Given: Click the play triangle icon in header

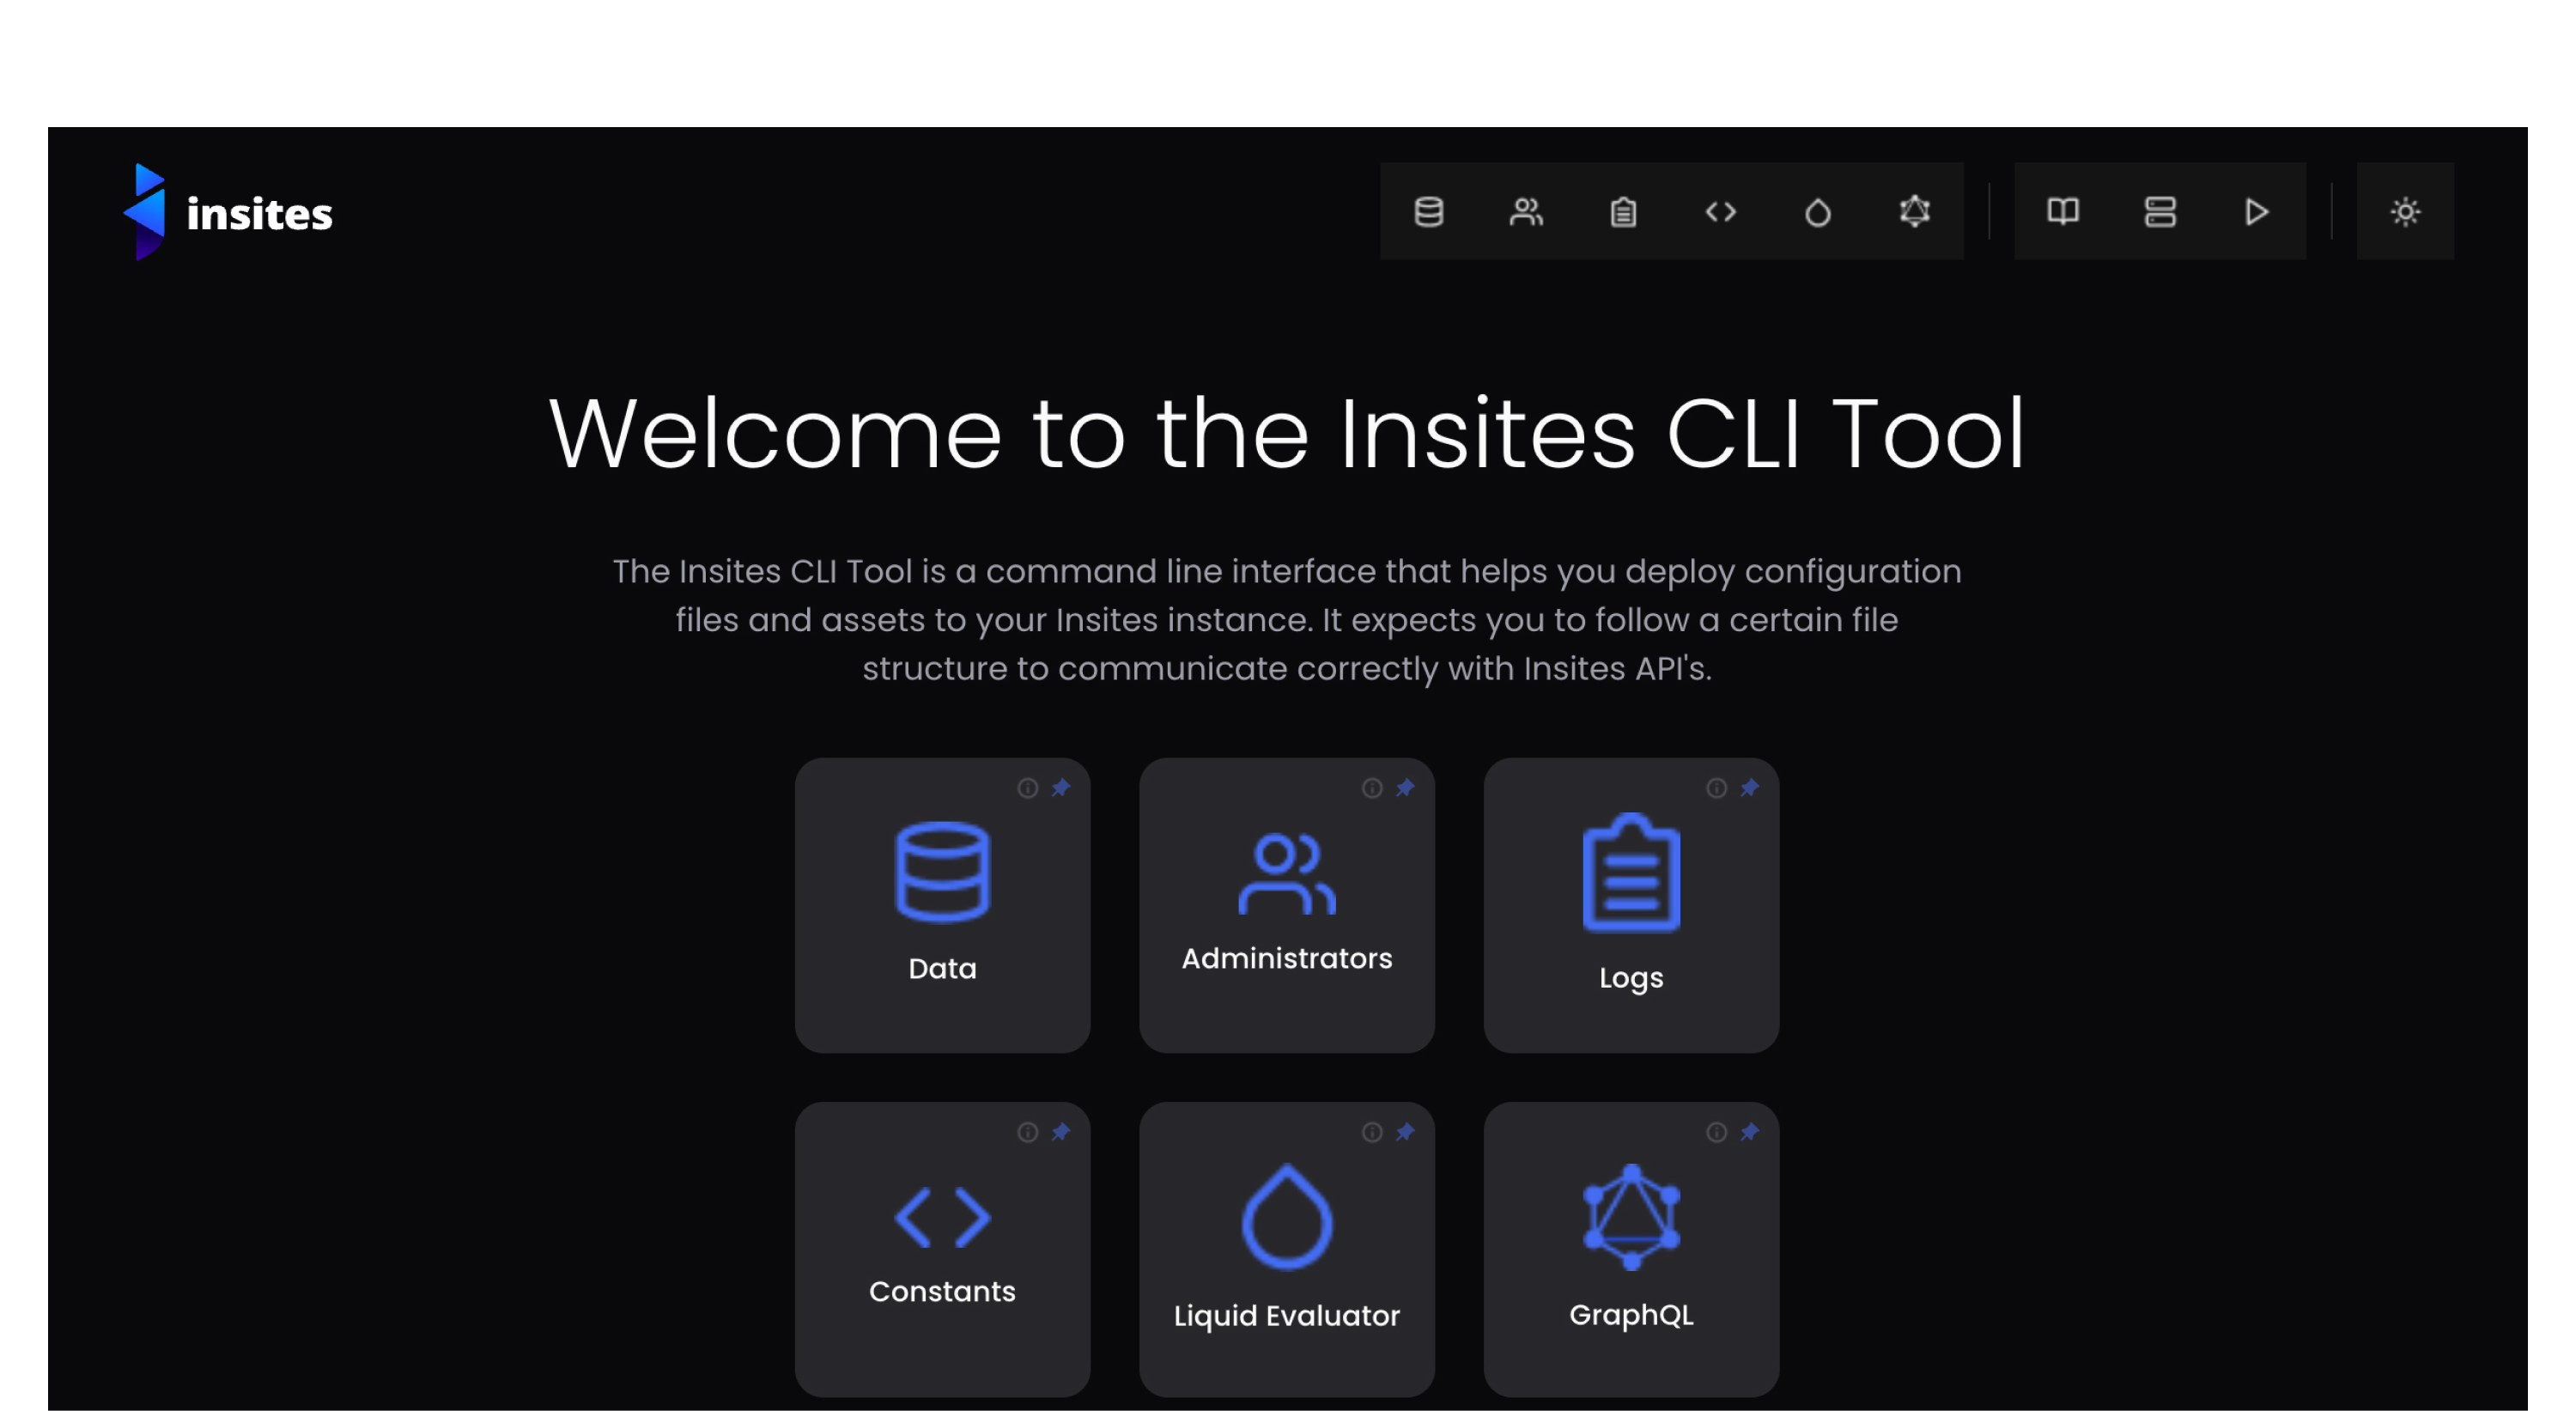Looking at the screenshot, I should point(2256,212).
